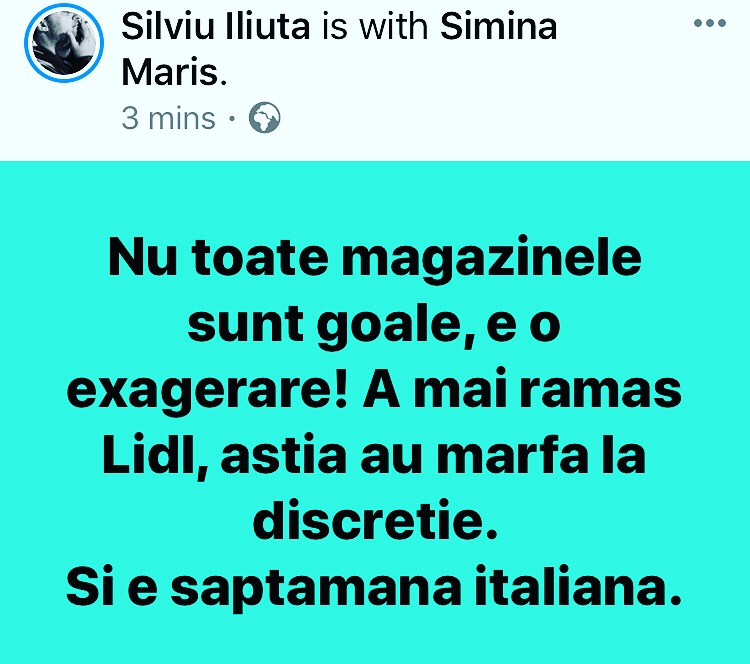Viewport: 750px width, 664px height.
Task: Open Silvius Iliuta's profile picture
Action: click(x=64, y=43)
